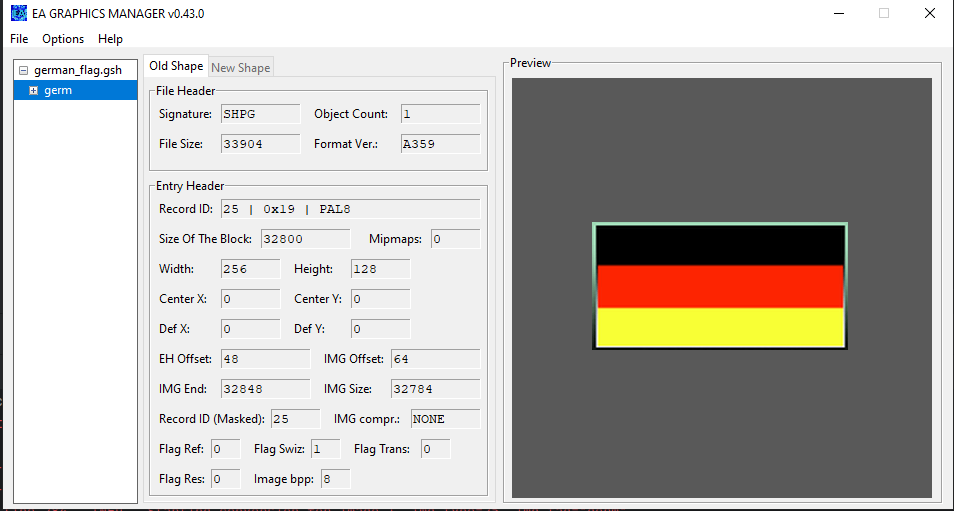Click the Entry Header group label
The image size is (954, 511).
coord(190,186)
